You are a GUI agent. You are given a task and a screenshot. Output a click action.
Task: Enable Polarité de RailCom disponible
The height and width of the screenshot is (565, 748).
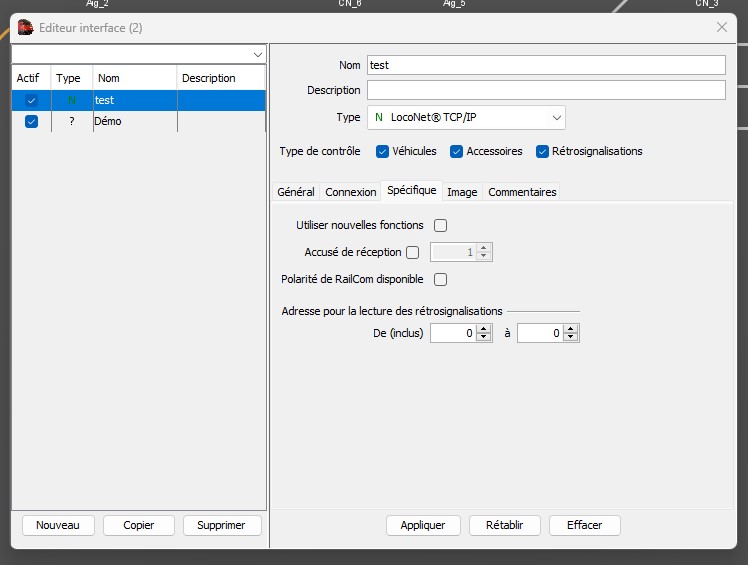[x=440, y=279]
